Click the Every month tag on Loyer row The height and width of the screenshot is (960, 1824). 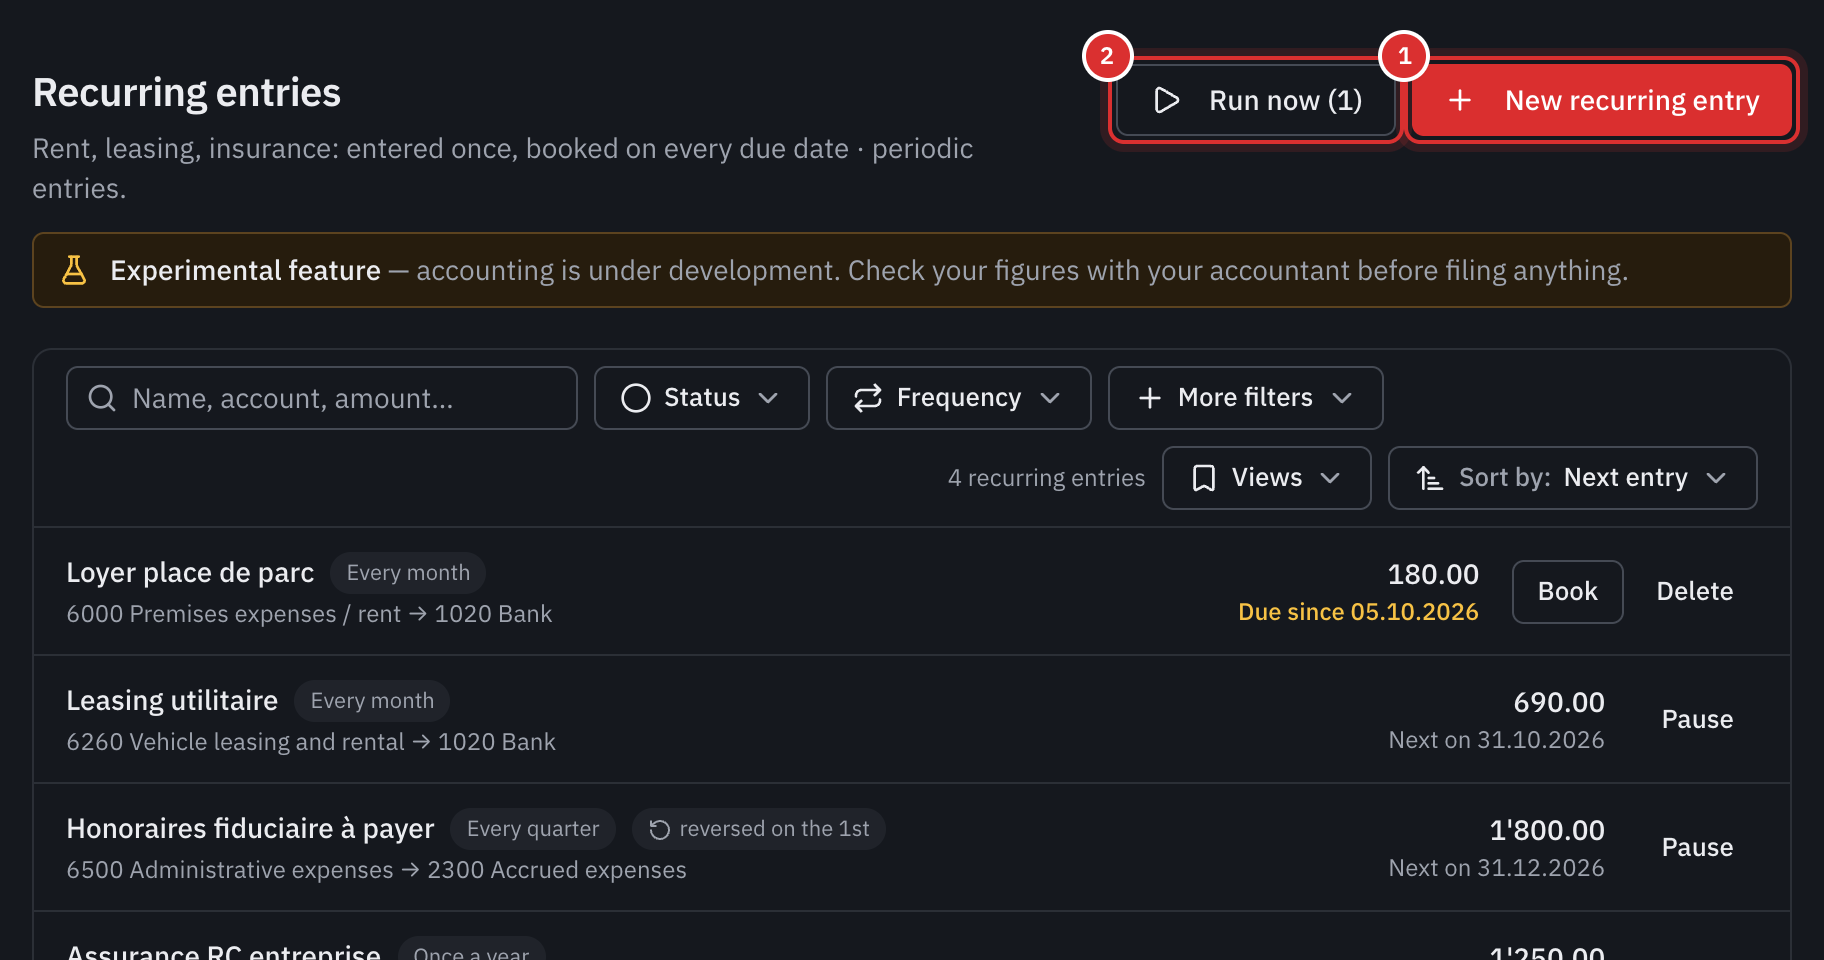[x=408, y=573]
